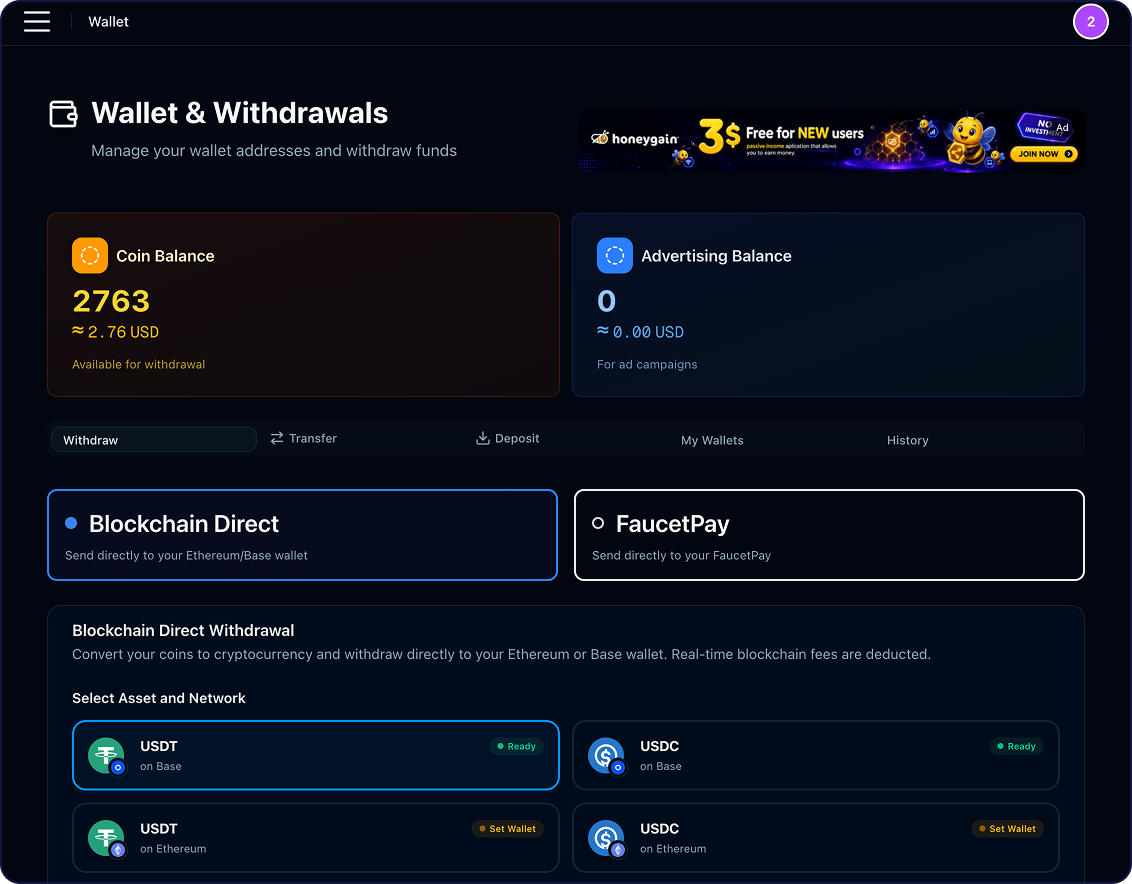The image size is (1132, 884).
Task: Click the Deposit download icon
Action: coord(482,438)
